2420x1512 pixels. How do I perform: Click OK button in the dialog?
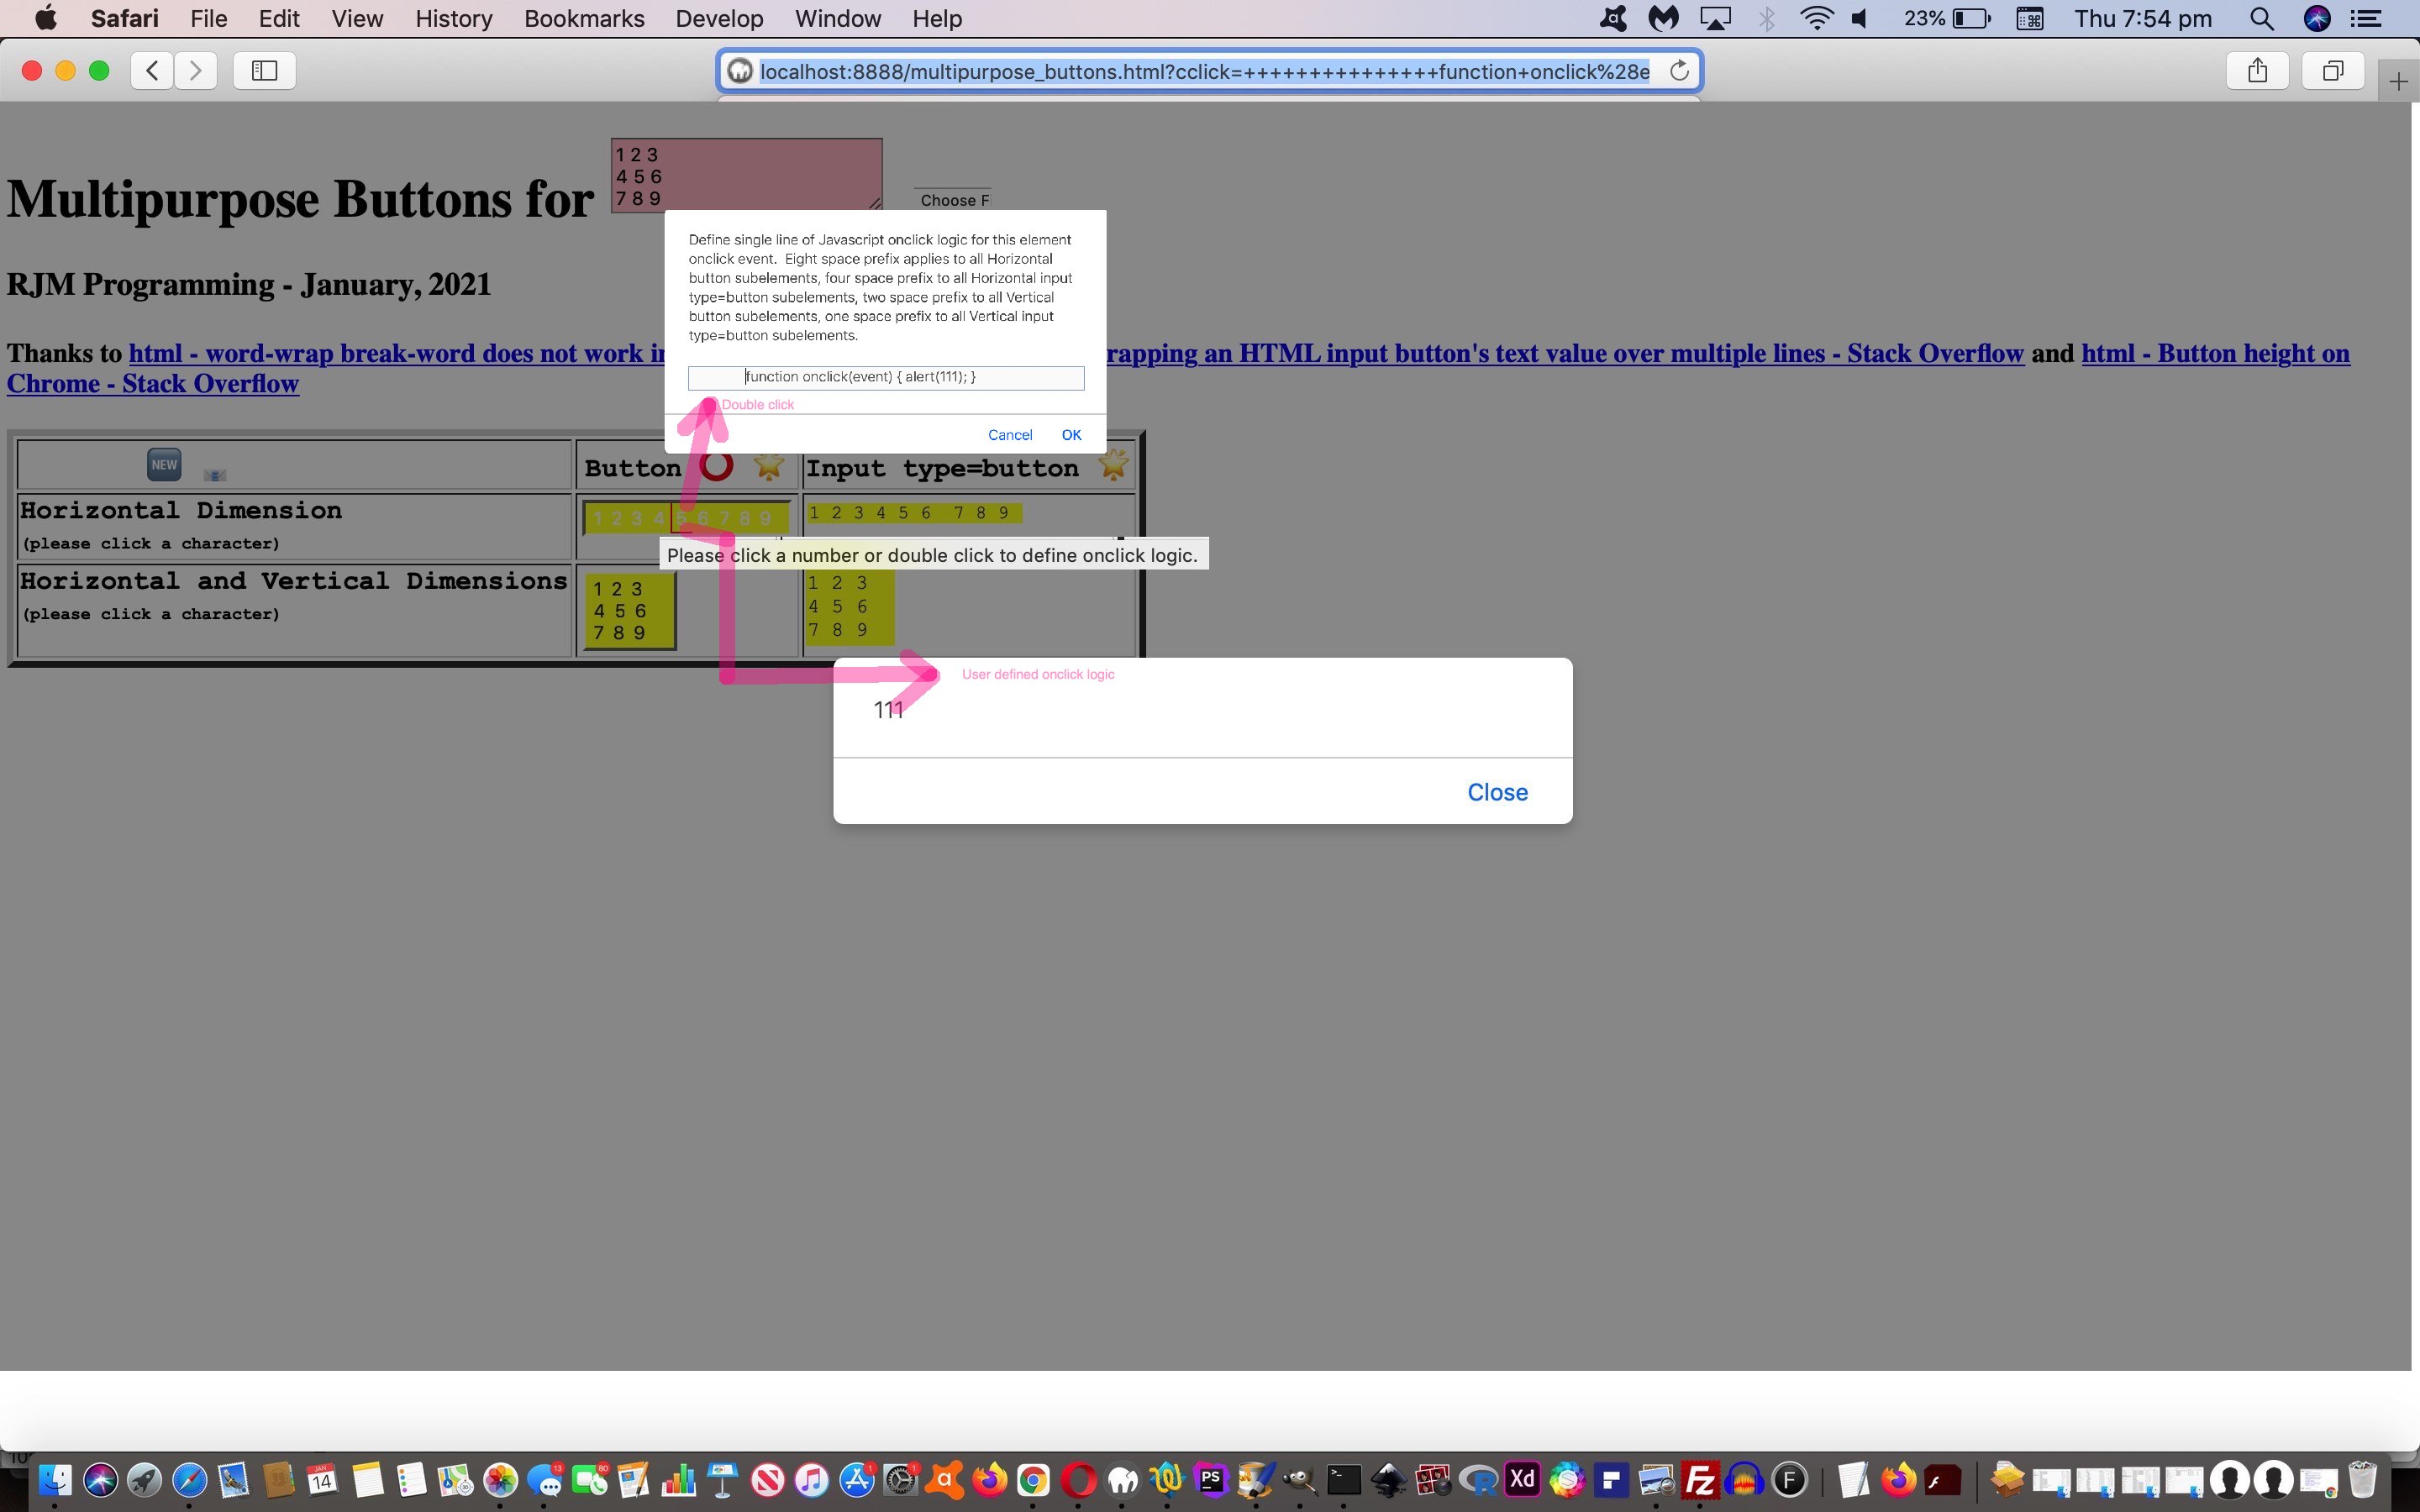point(1071,433)
